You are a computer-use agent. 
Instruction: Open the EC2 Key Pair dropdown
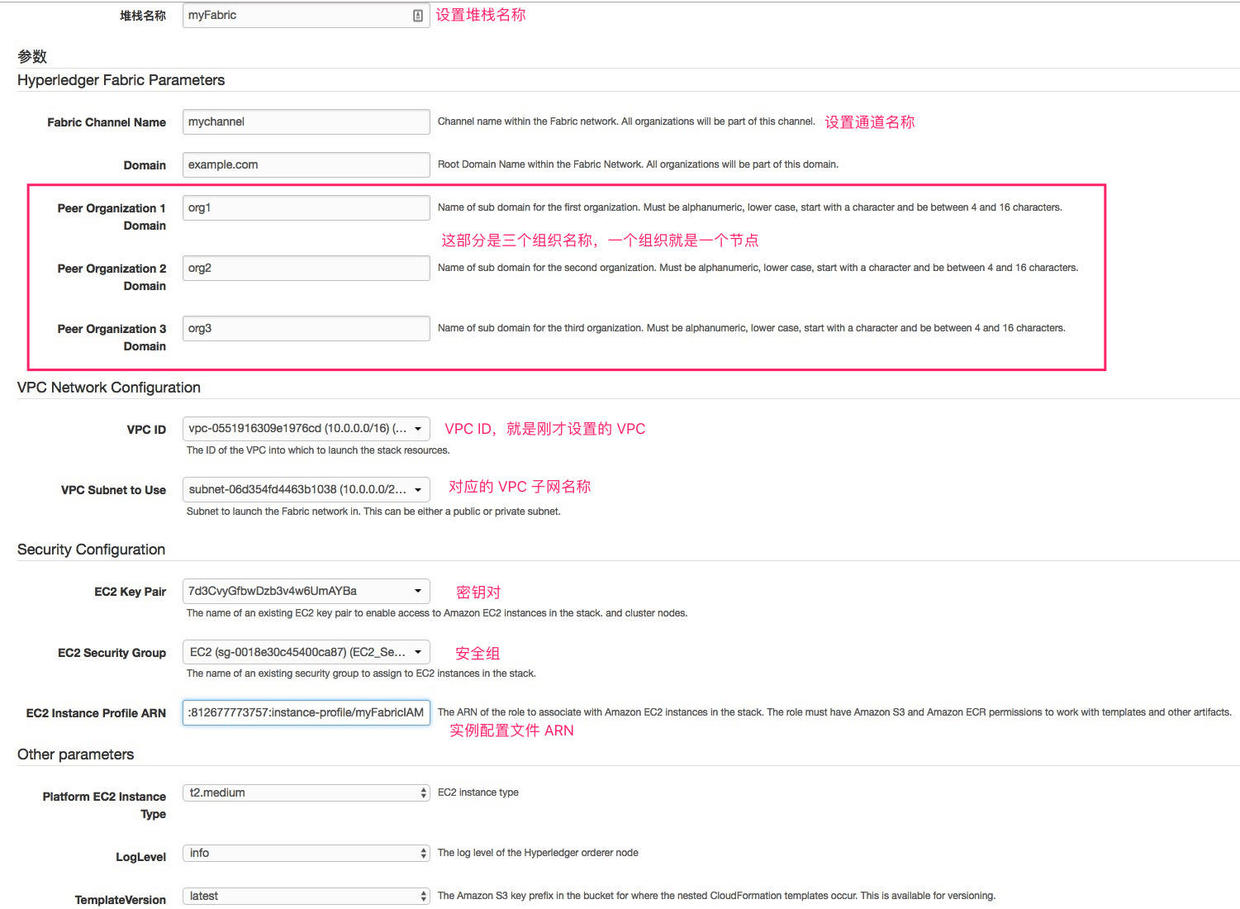tap(306, 591)
